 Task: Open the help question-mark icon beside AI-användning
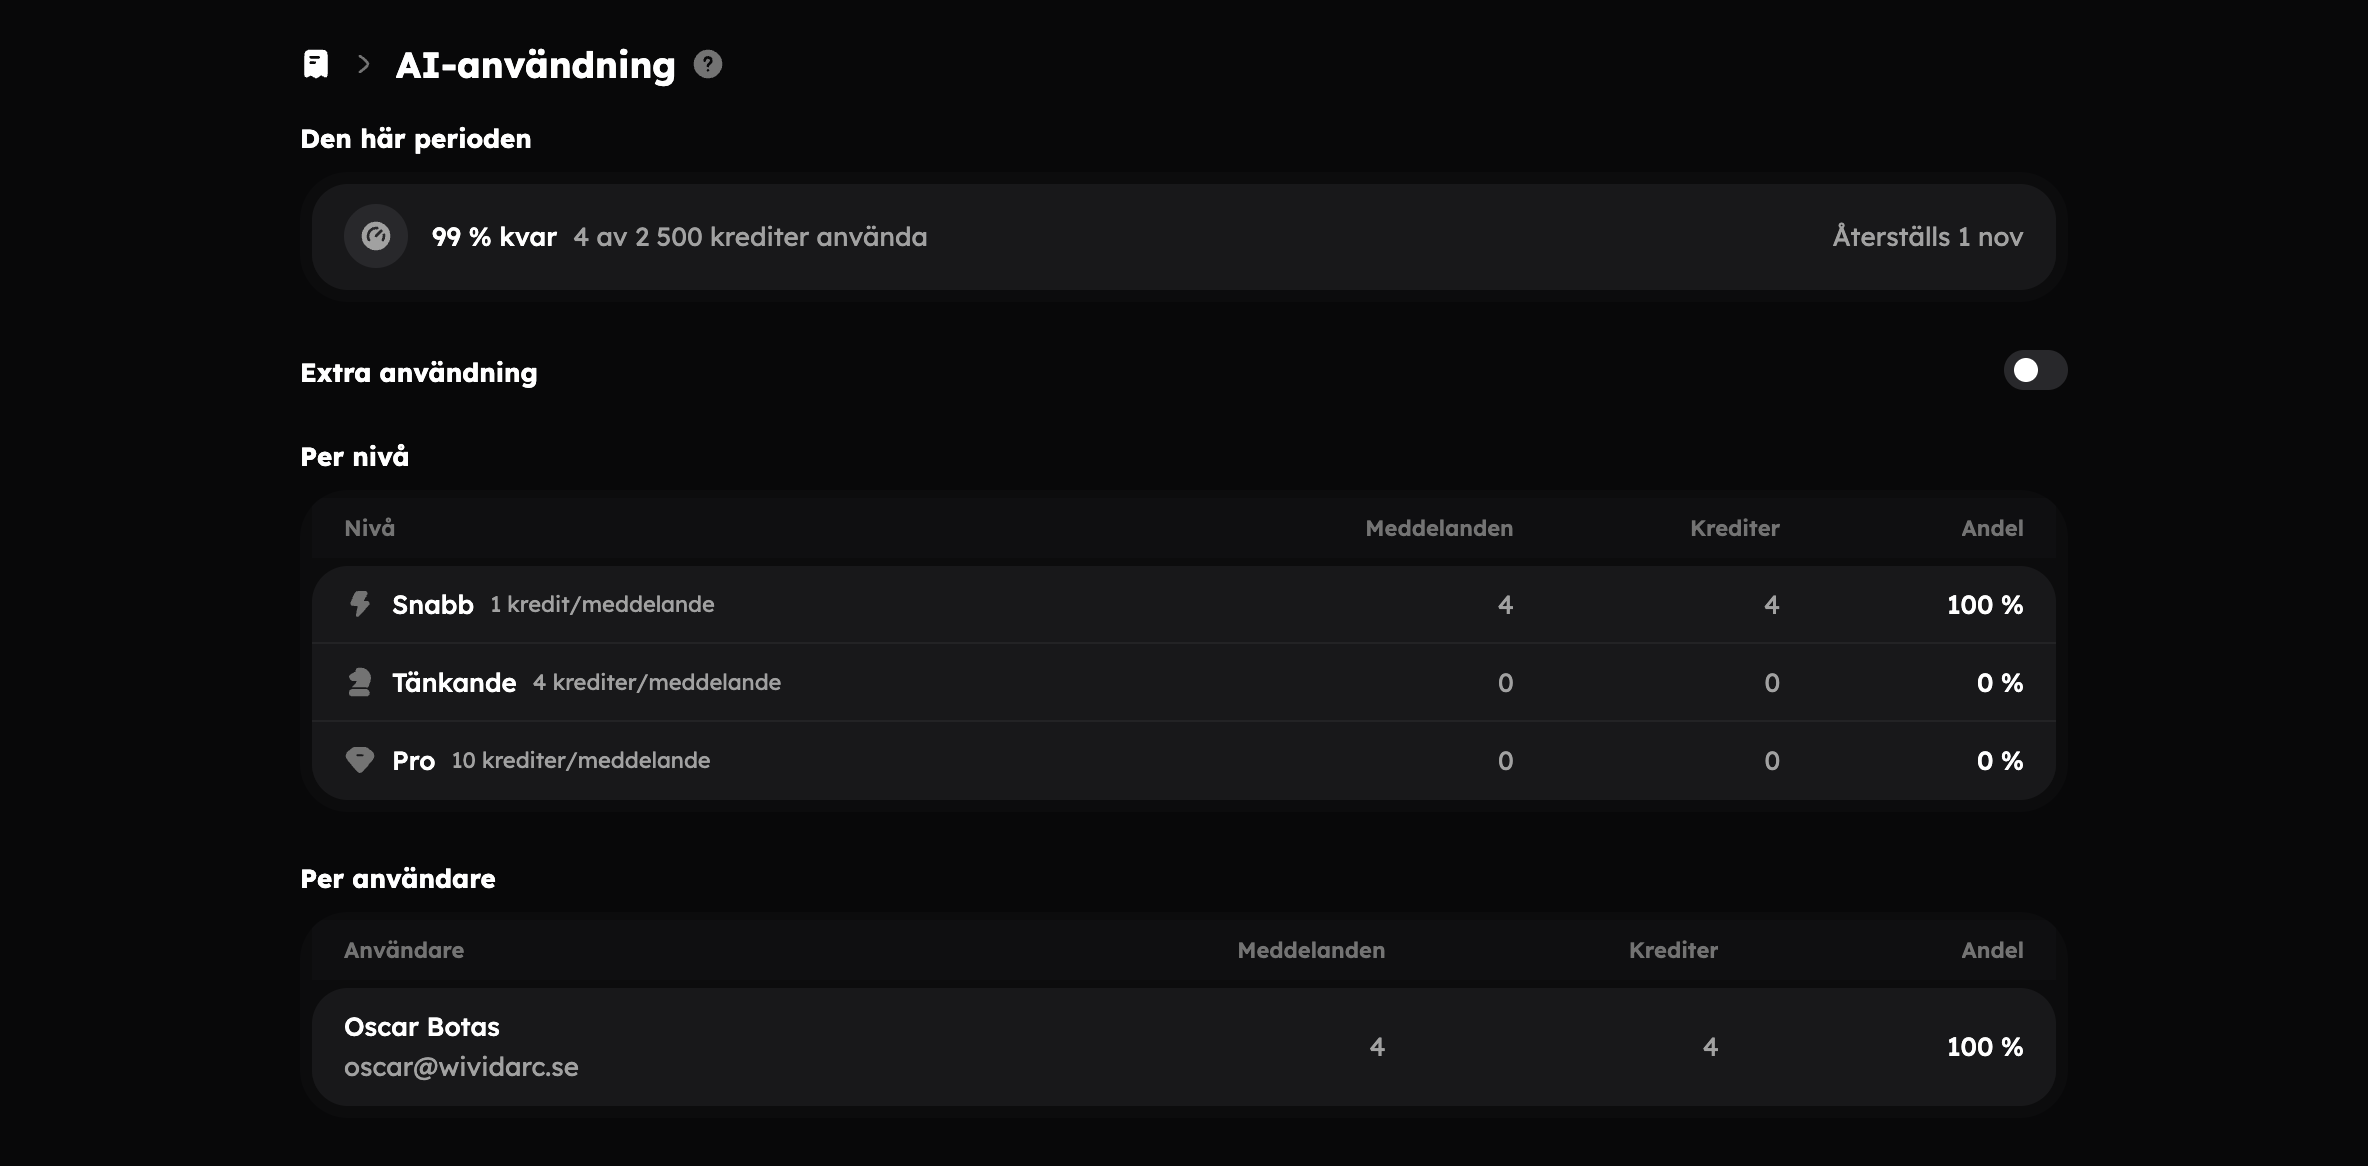pyautogui.click(x=708, y=64)
